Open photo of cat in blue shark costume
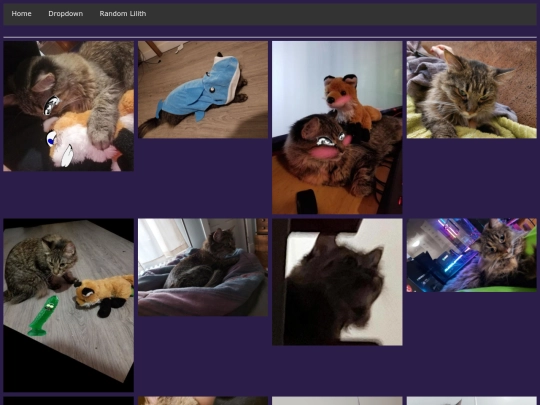540x405 pixels. tap(203, 90)
